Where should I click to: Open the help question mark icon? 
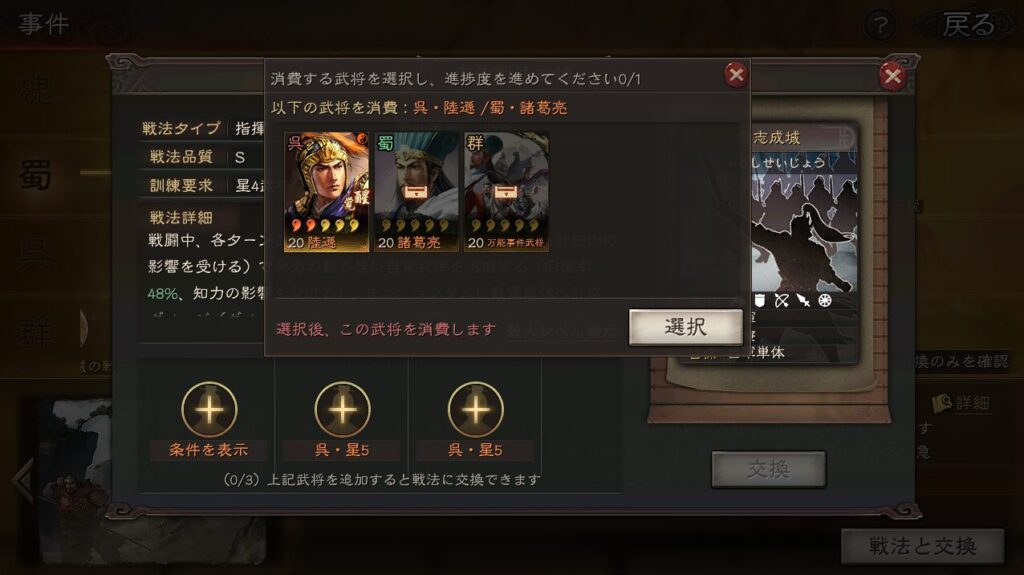(x=880, y=26)
